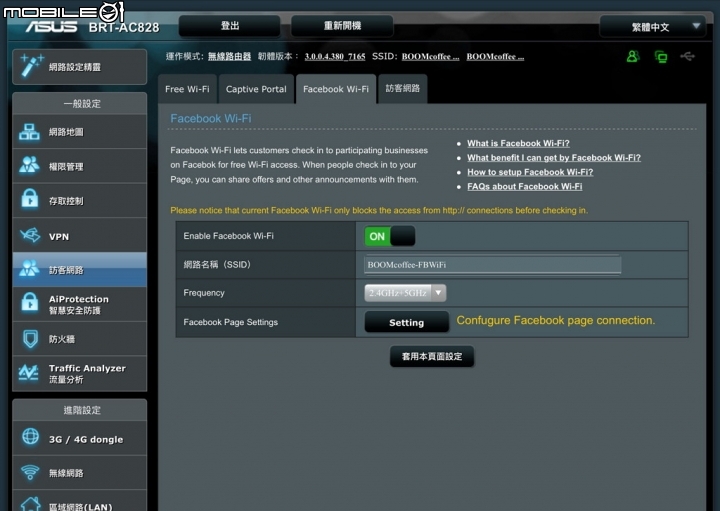Click the 區域網路(LAN) menu text
720x511 pixels.
pos(80,507)
